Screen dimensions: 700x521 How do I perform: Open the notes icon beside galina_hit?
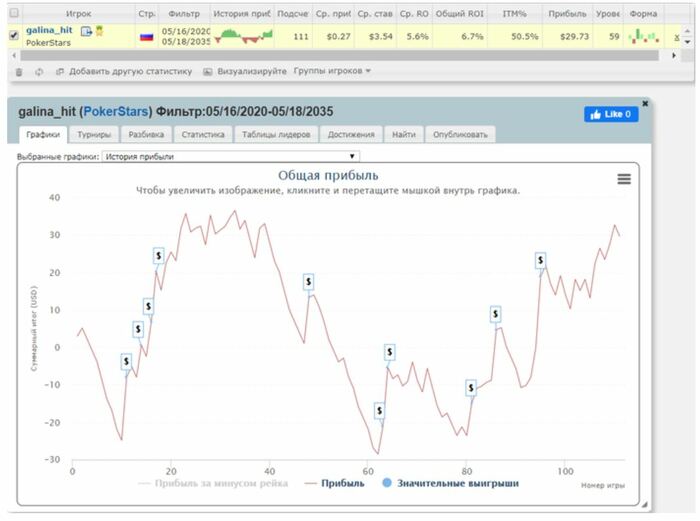(86, 31)
